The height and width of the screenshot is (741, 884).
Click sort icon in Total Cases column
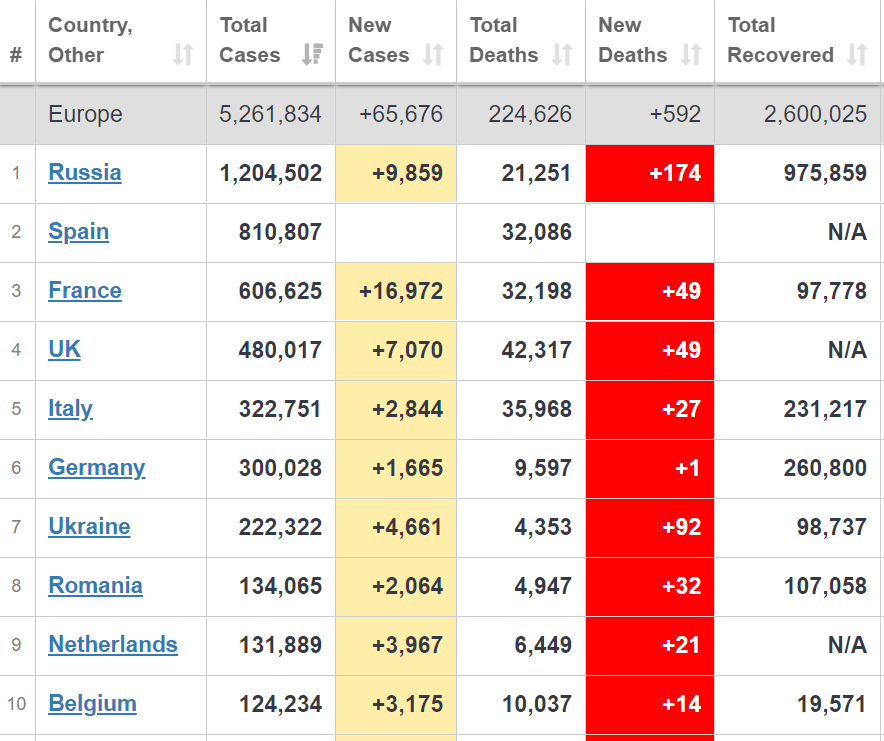tap(312, 55)
